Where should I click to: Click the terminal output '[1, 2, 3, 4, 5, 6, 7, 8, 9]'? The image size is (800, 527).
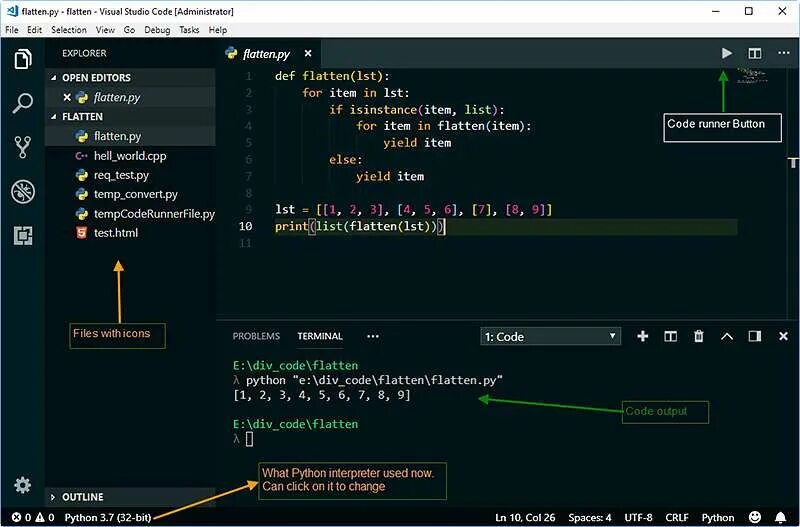(321, 395)
